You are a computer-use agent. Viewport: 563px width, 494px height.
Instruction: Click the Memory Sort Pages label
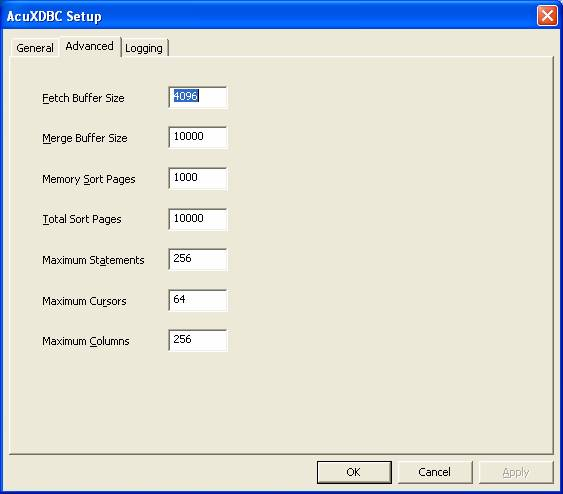tap(89, 179)
